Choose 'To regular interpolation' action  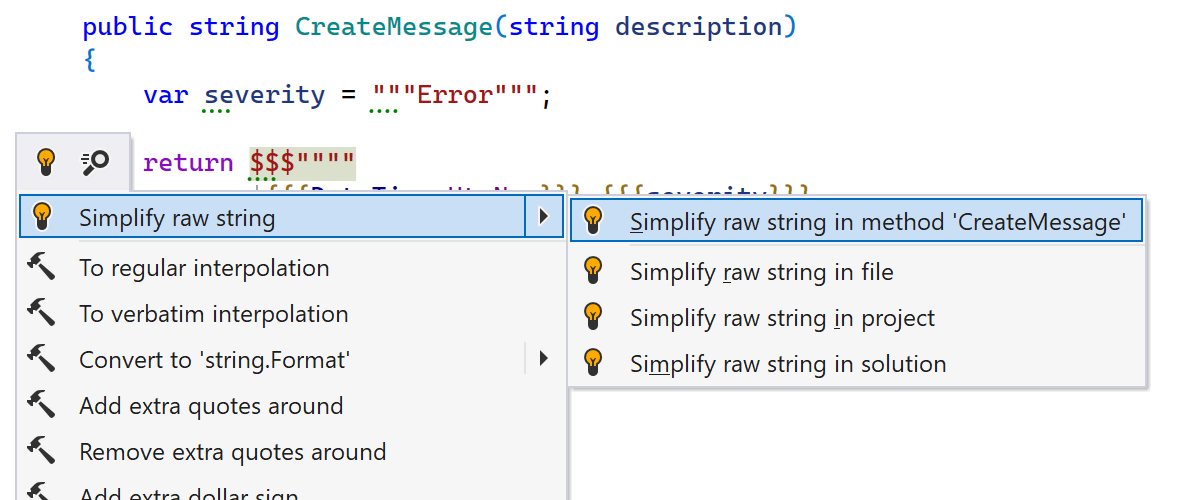pos(204,268)
